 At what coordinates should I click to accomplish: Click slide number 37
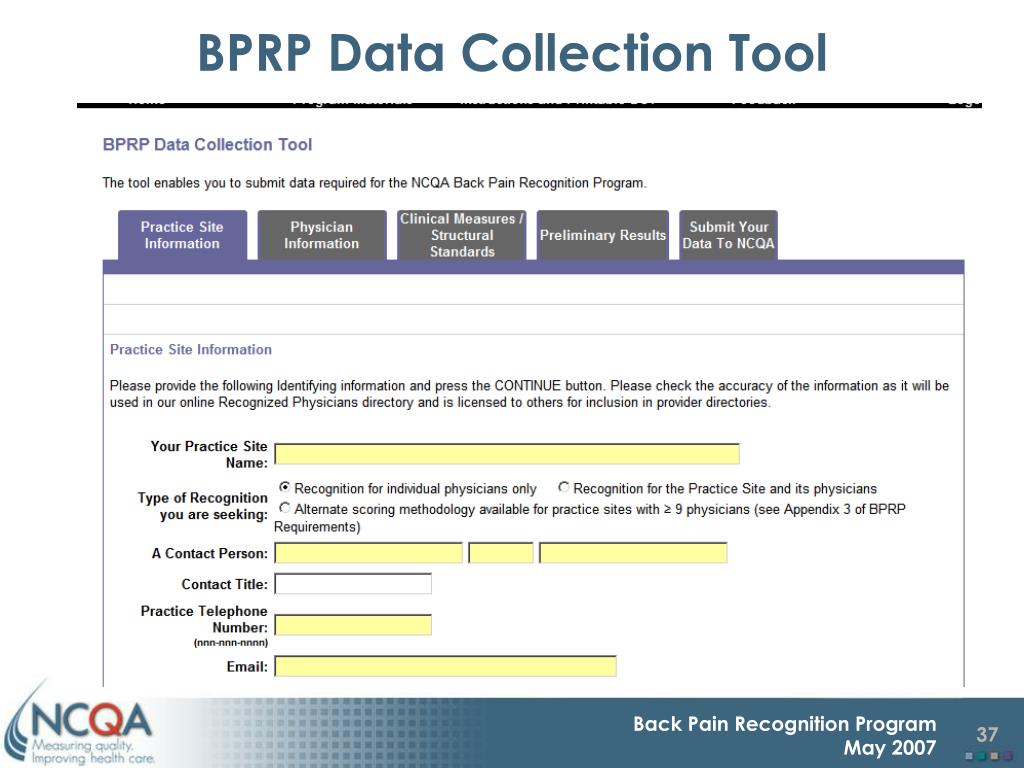pos(987,735)
